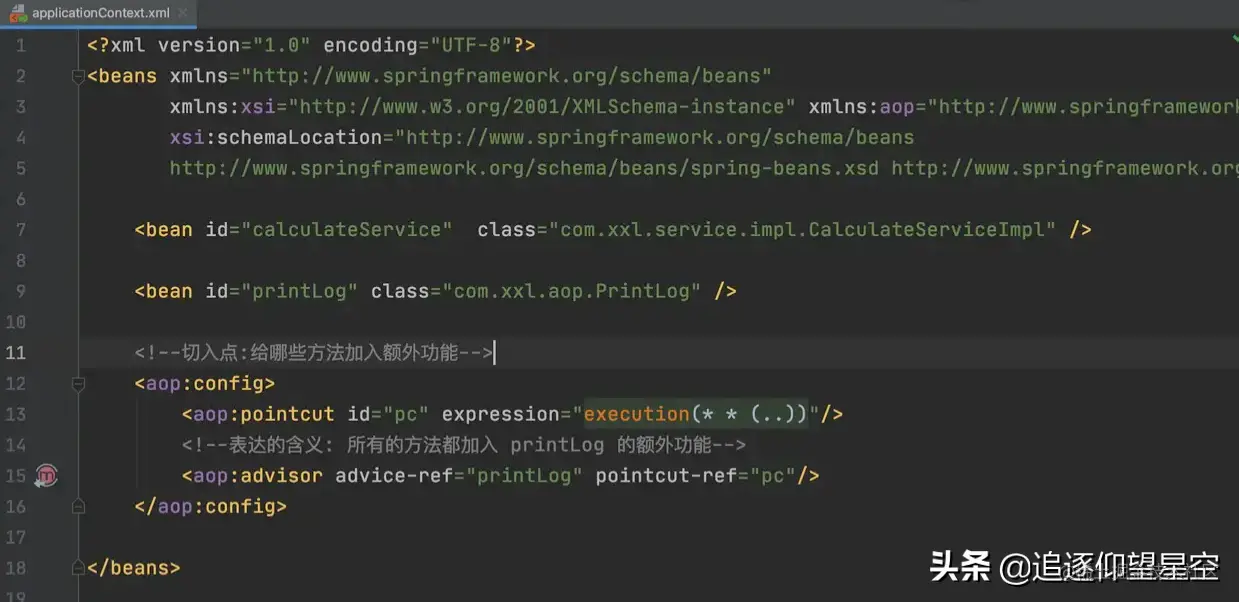Fold at the closing beans marker on line 18
The height and width of the screenshot is (602, 1239).
point(78,568)
